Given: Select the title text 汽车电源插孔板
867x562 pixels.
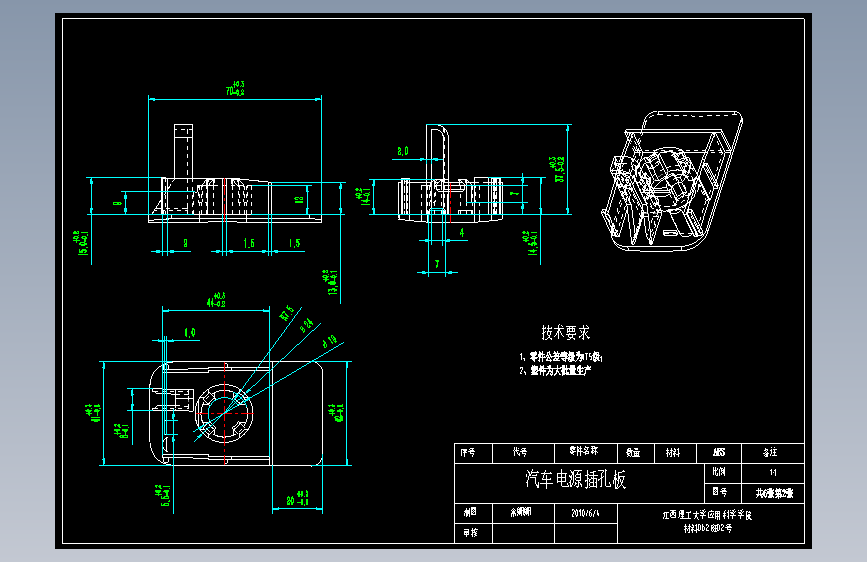Looking at the screenshot, I should [x=576, y=479].
